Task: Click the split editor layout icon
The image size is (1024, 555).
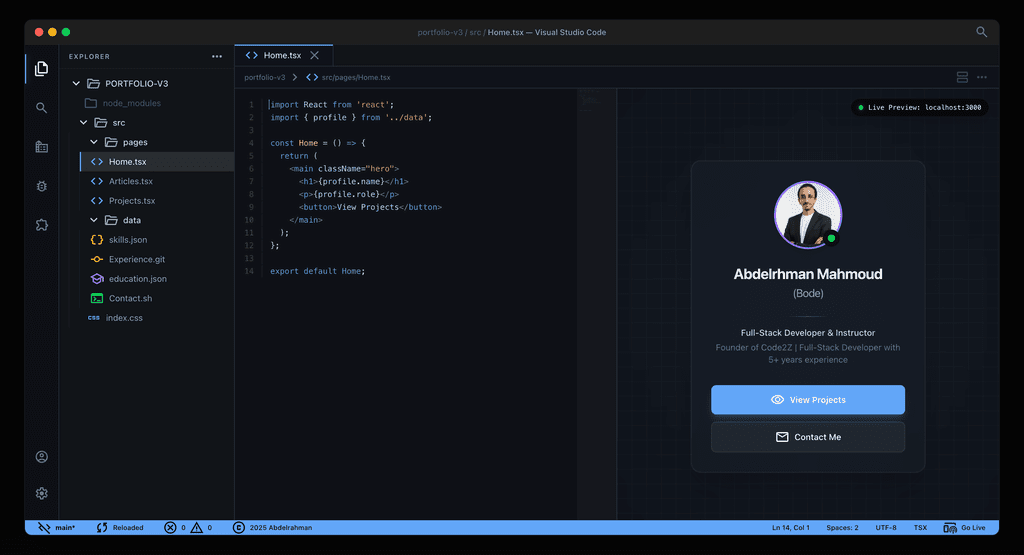Action: click(962, 77)
